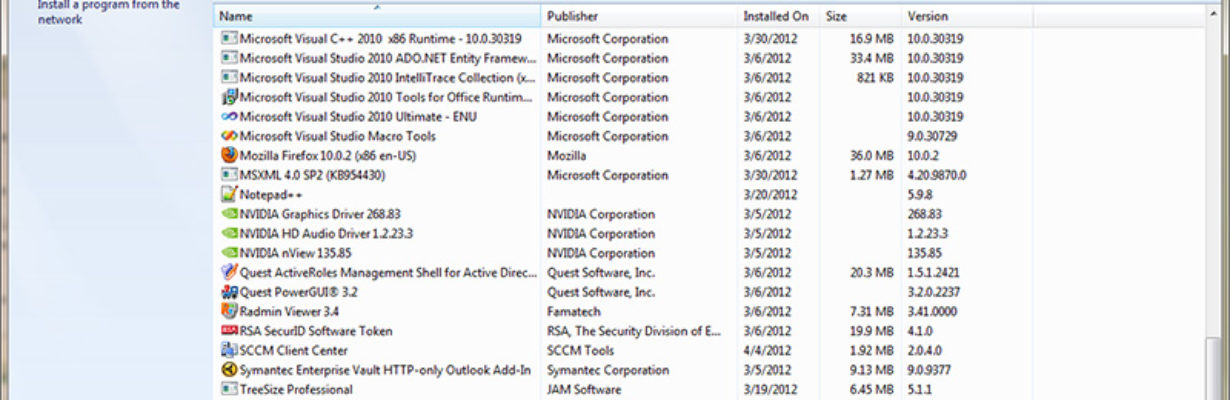Screen dimensions: 1230x400
Task: Click the 'SCCM Tools' publisher cell
Action: 580,351
